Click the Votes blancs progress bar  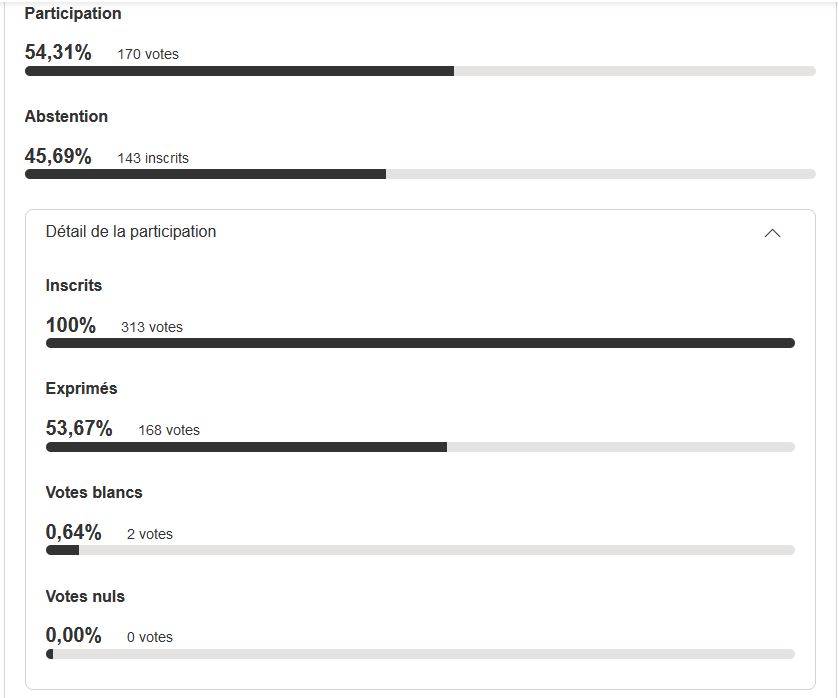(x=420, y=550)
